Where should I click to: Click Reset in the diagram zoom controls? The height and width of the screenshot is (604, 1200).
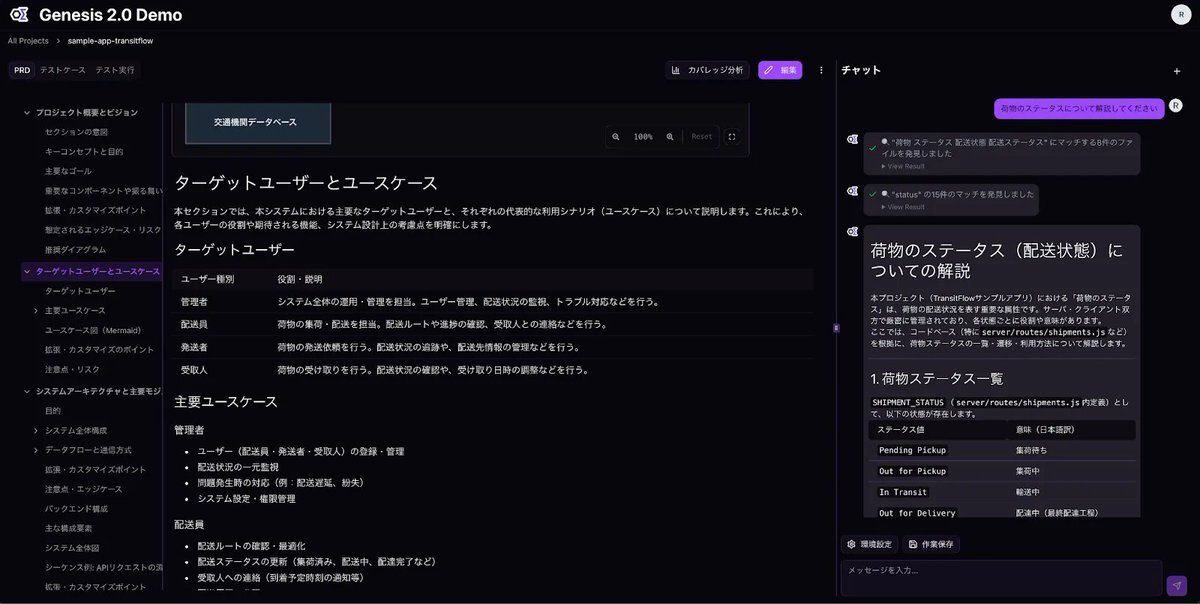(x=702, y=136)
